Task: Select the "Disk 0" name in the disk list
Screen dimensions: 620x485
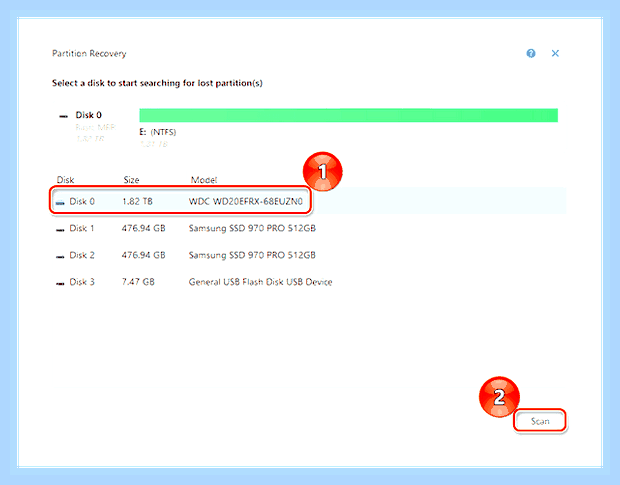Action: coord(82,202)
